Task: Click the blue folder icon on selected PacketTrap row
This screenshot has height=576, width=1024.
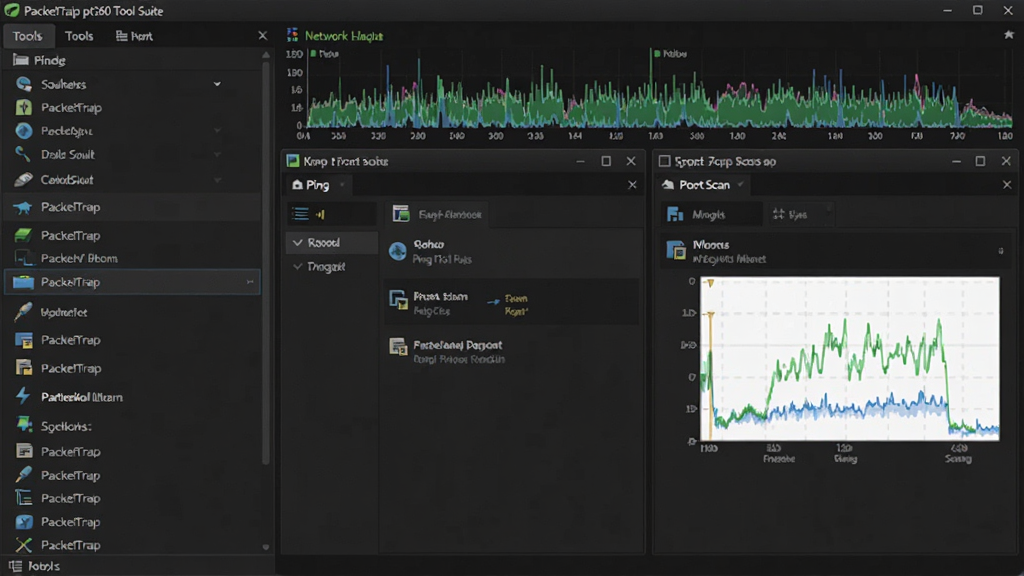Action: click(24, 281)
